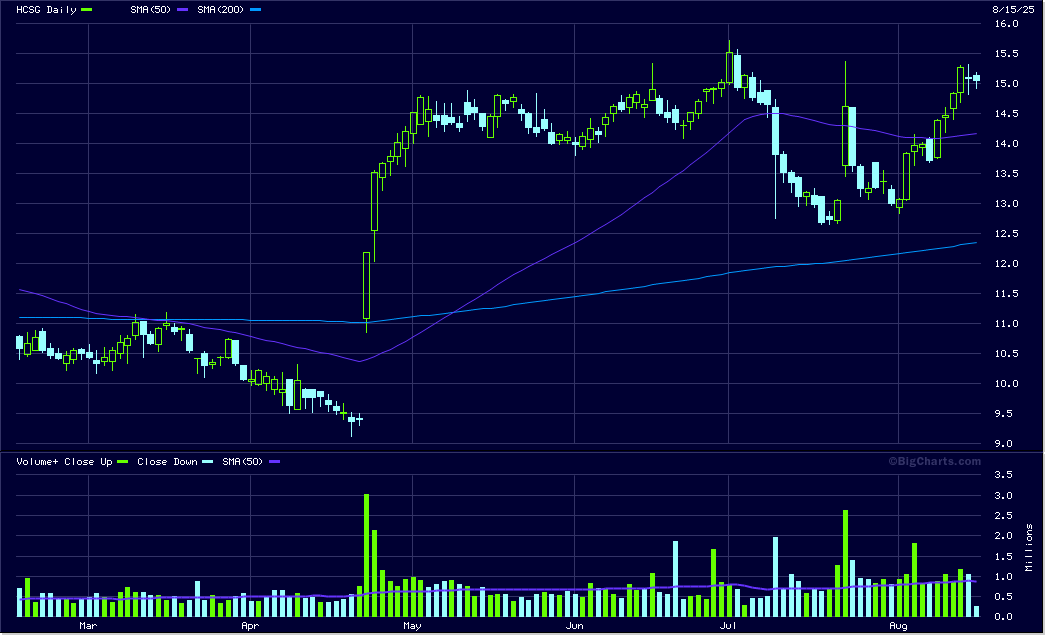The width and height of the screenshot is (1045, 635).
Task: Select the Mar month label
Action: (88, 626)
